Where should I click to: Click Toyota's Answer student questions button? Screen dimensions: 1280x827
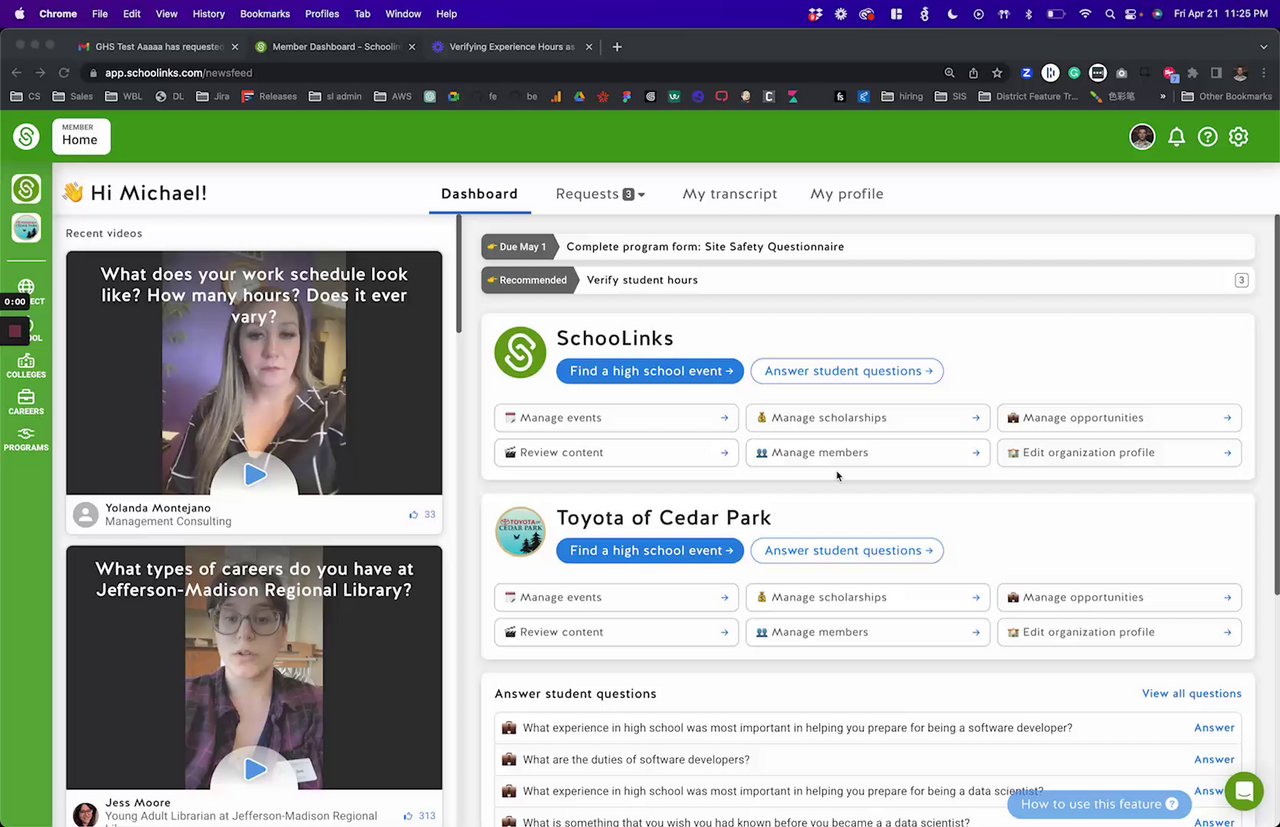(x=847, y=550)
